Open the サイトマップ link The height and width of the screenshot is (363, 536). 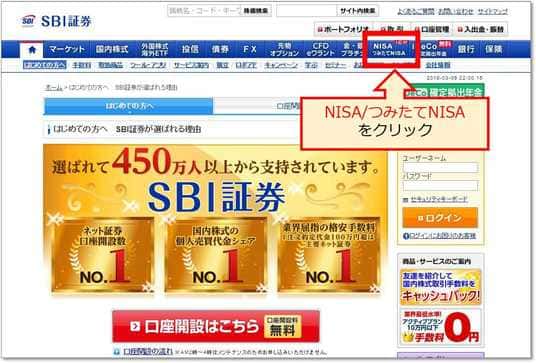(x=492, y=12)
